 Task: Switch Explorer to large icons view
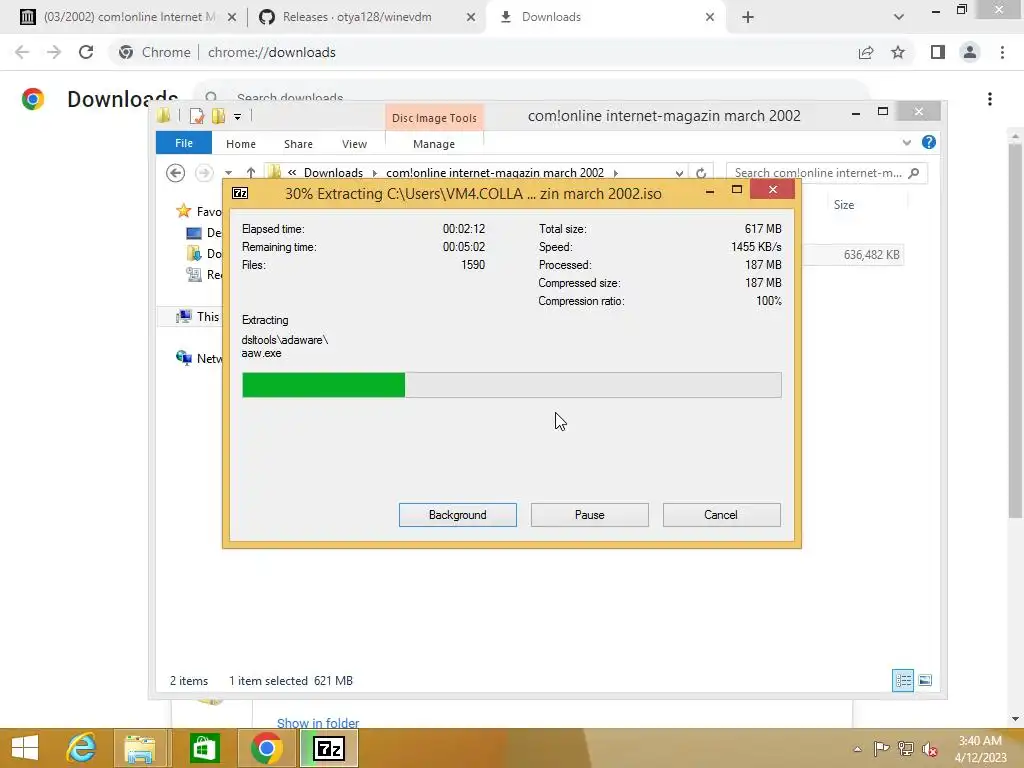pyautogui.click(x=925, y=680)
